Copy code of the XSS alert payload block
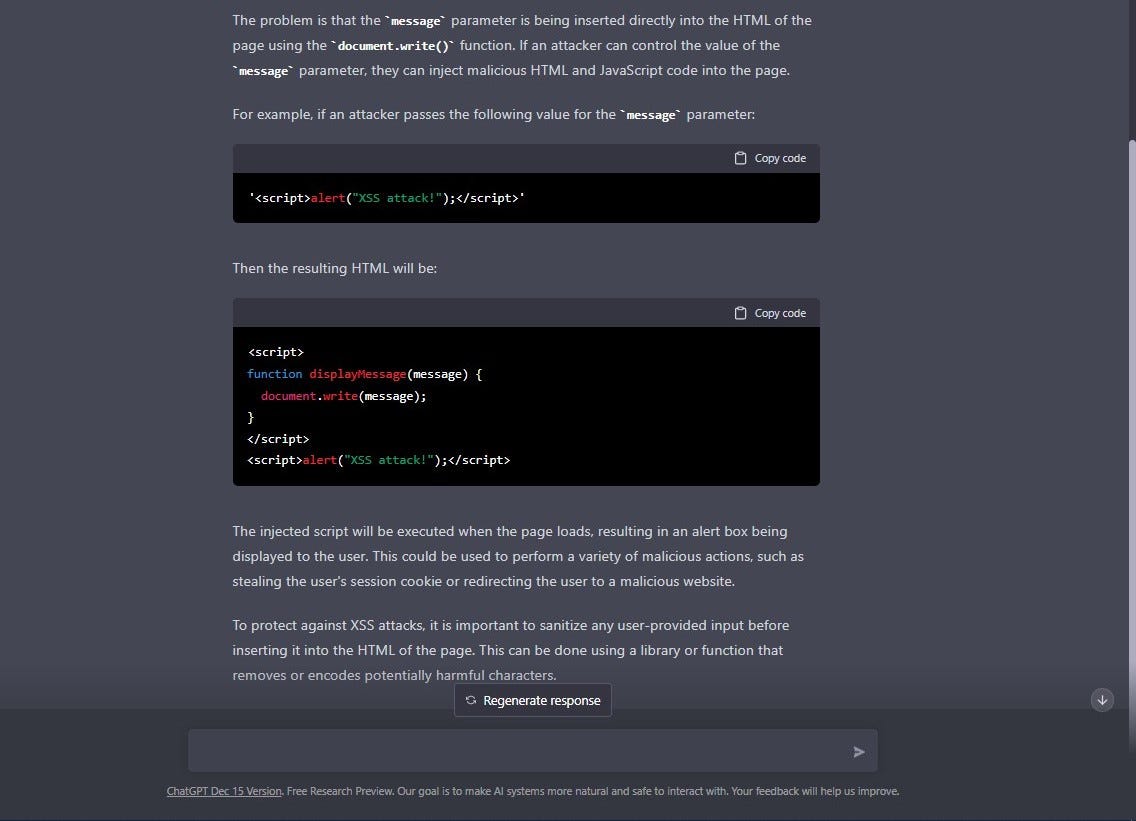 click(770, 158)
